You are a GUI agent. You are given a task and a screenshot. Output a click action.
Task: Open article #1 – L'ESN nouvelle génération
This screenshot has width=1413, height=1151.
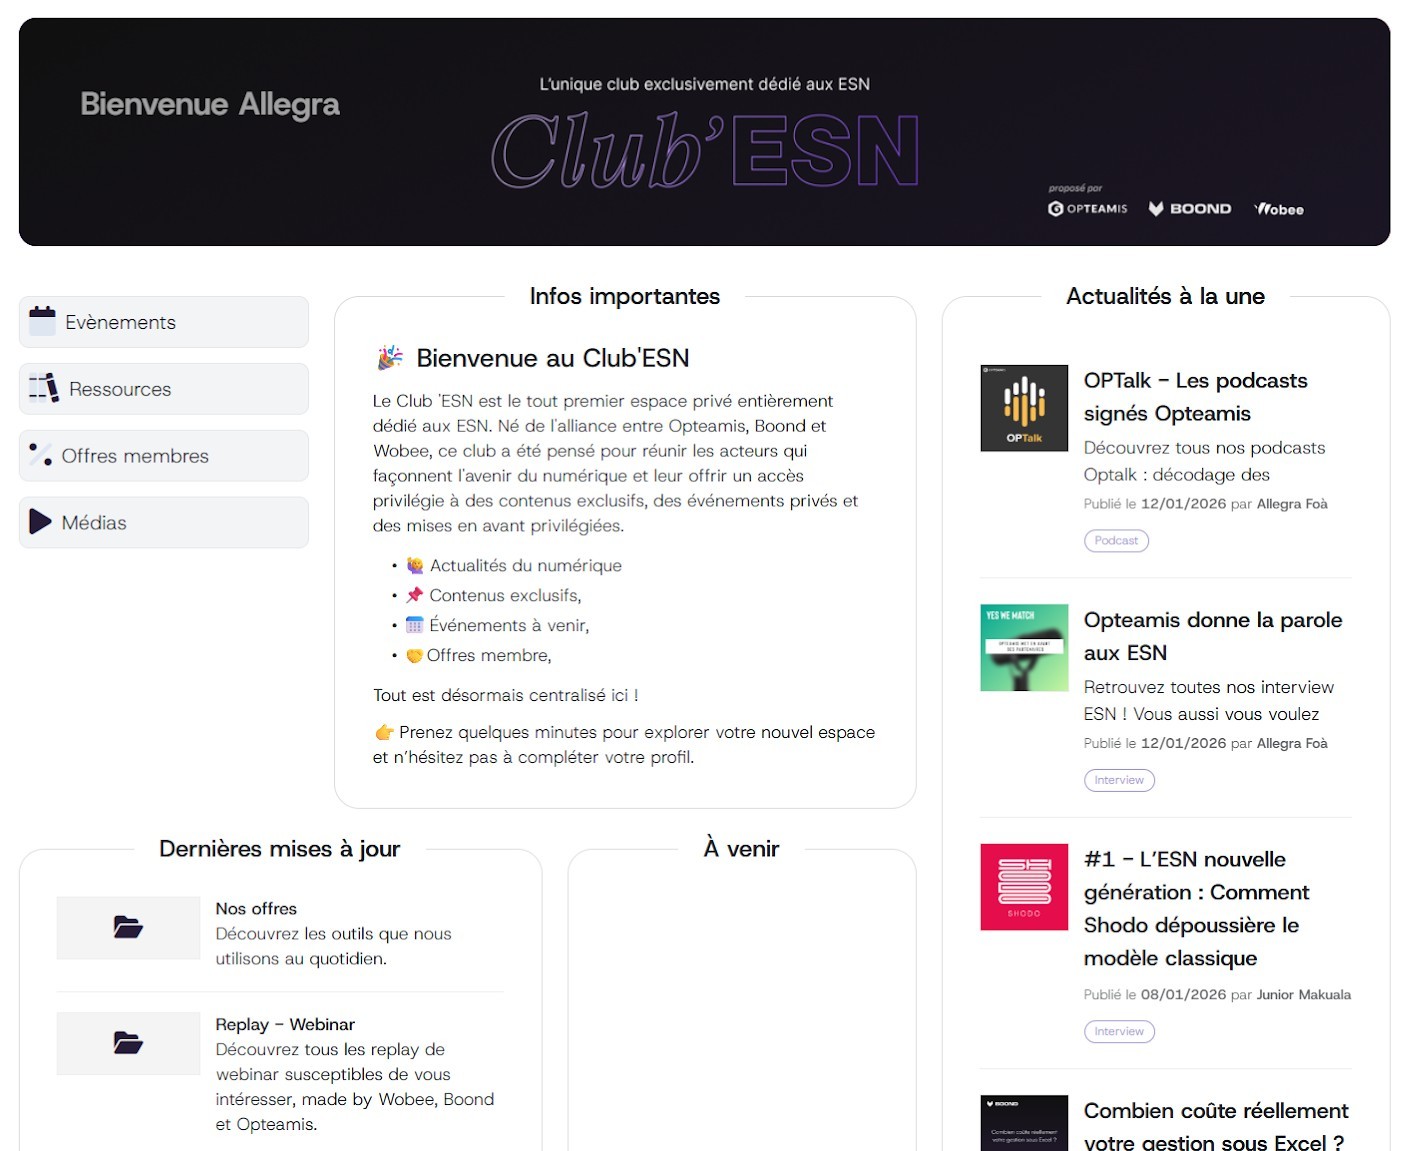click(x=1196, y=909)
